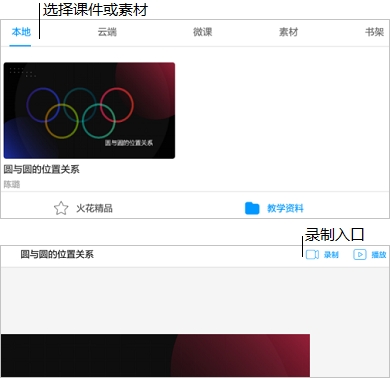Image resolution: width=390 pixels, height=378 pixels.
Task: Go to the 素材 tab
Action: pos(289,32)
